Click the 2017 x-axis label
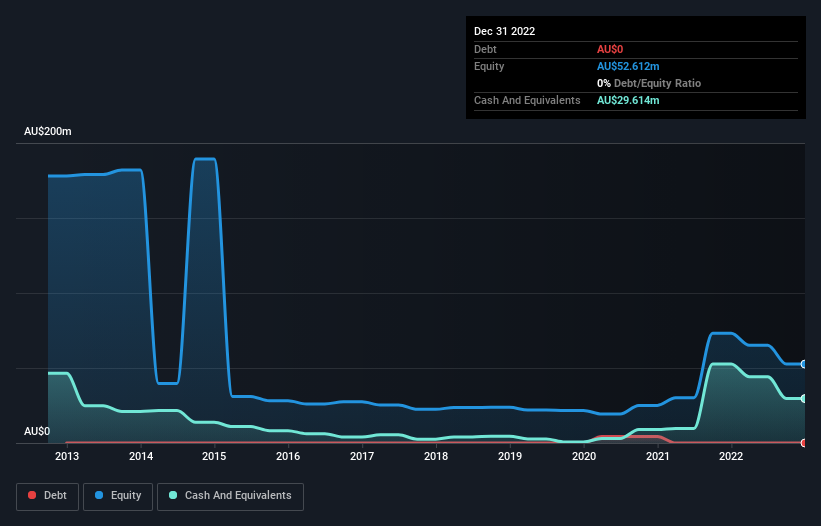 [362, 456]
